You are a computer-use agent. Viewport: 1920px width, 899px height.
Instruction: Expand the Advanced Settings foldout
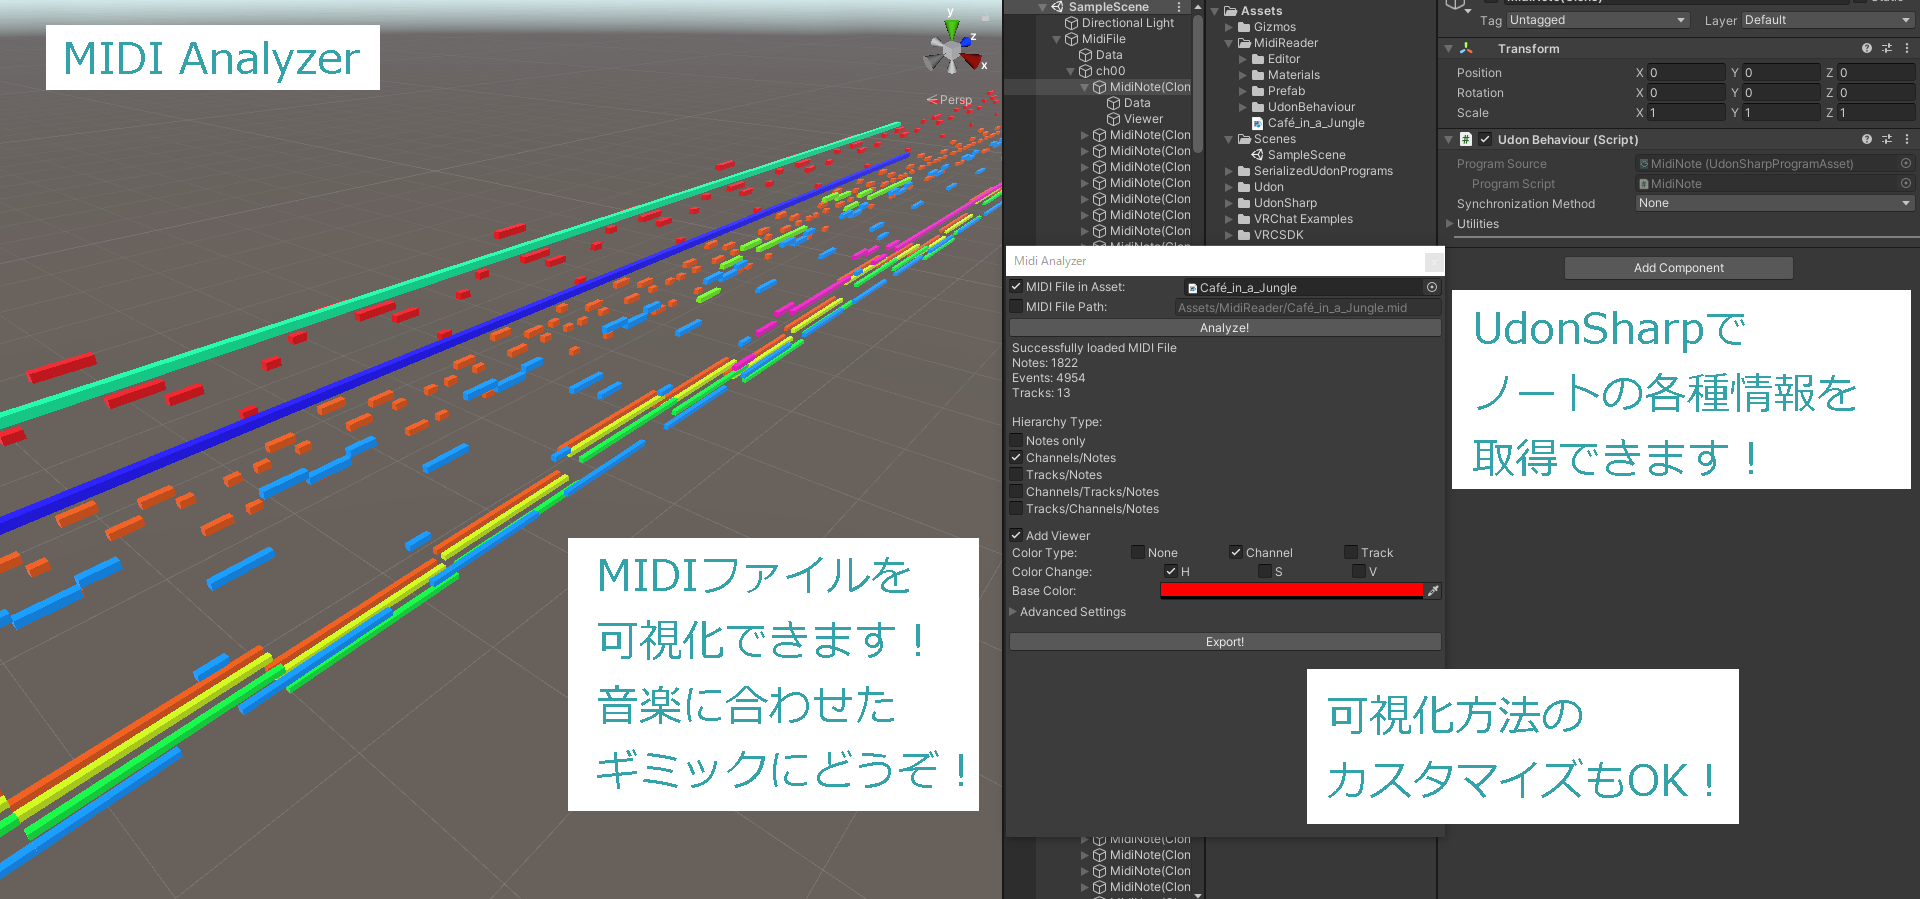1068,612
